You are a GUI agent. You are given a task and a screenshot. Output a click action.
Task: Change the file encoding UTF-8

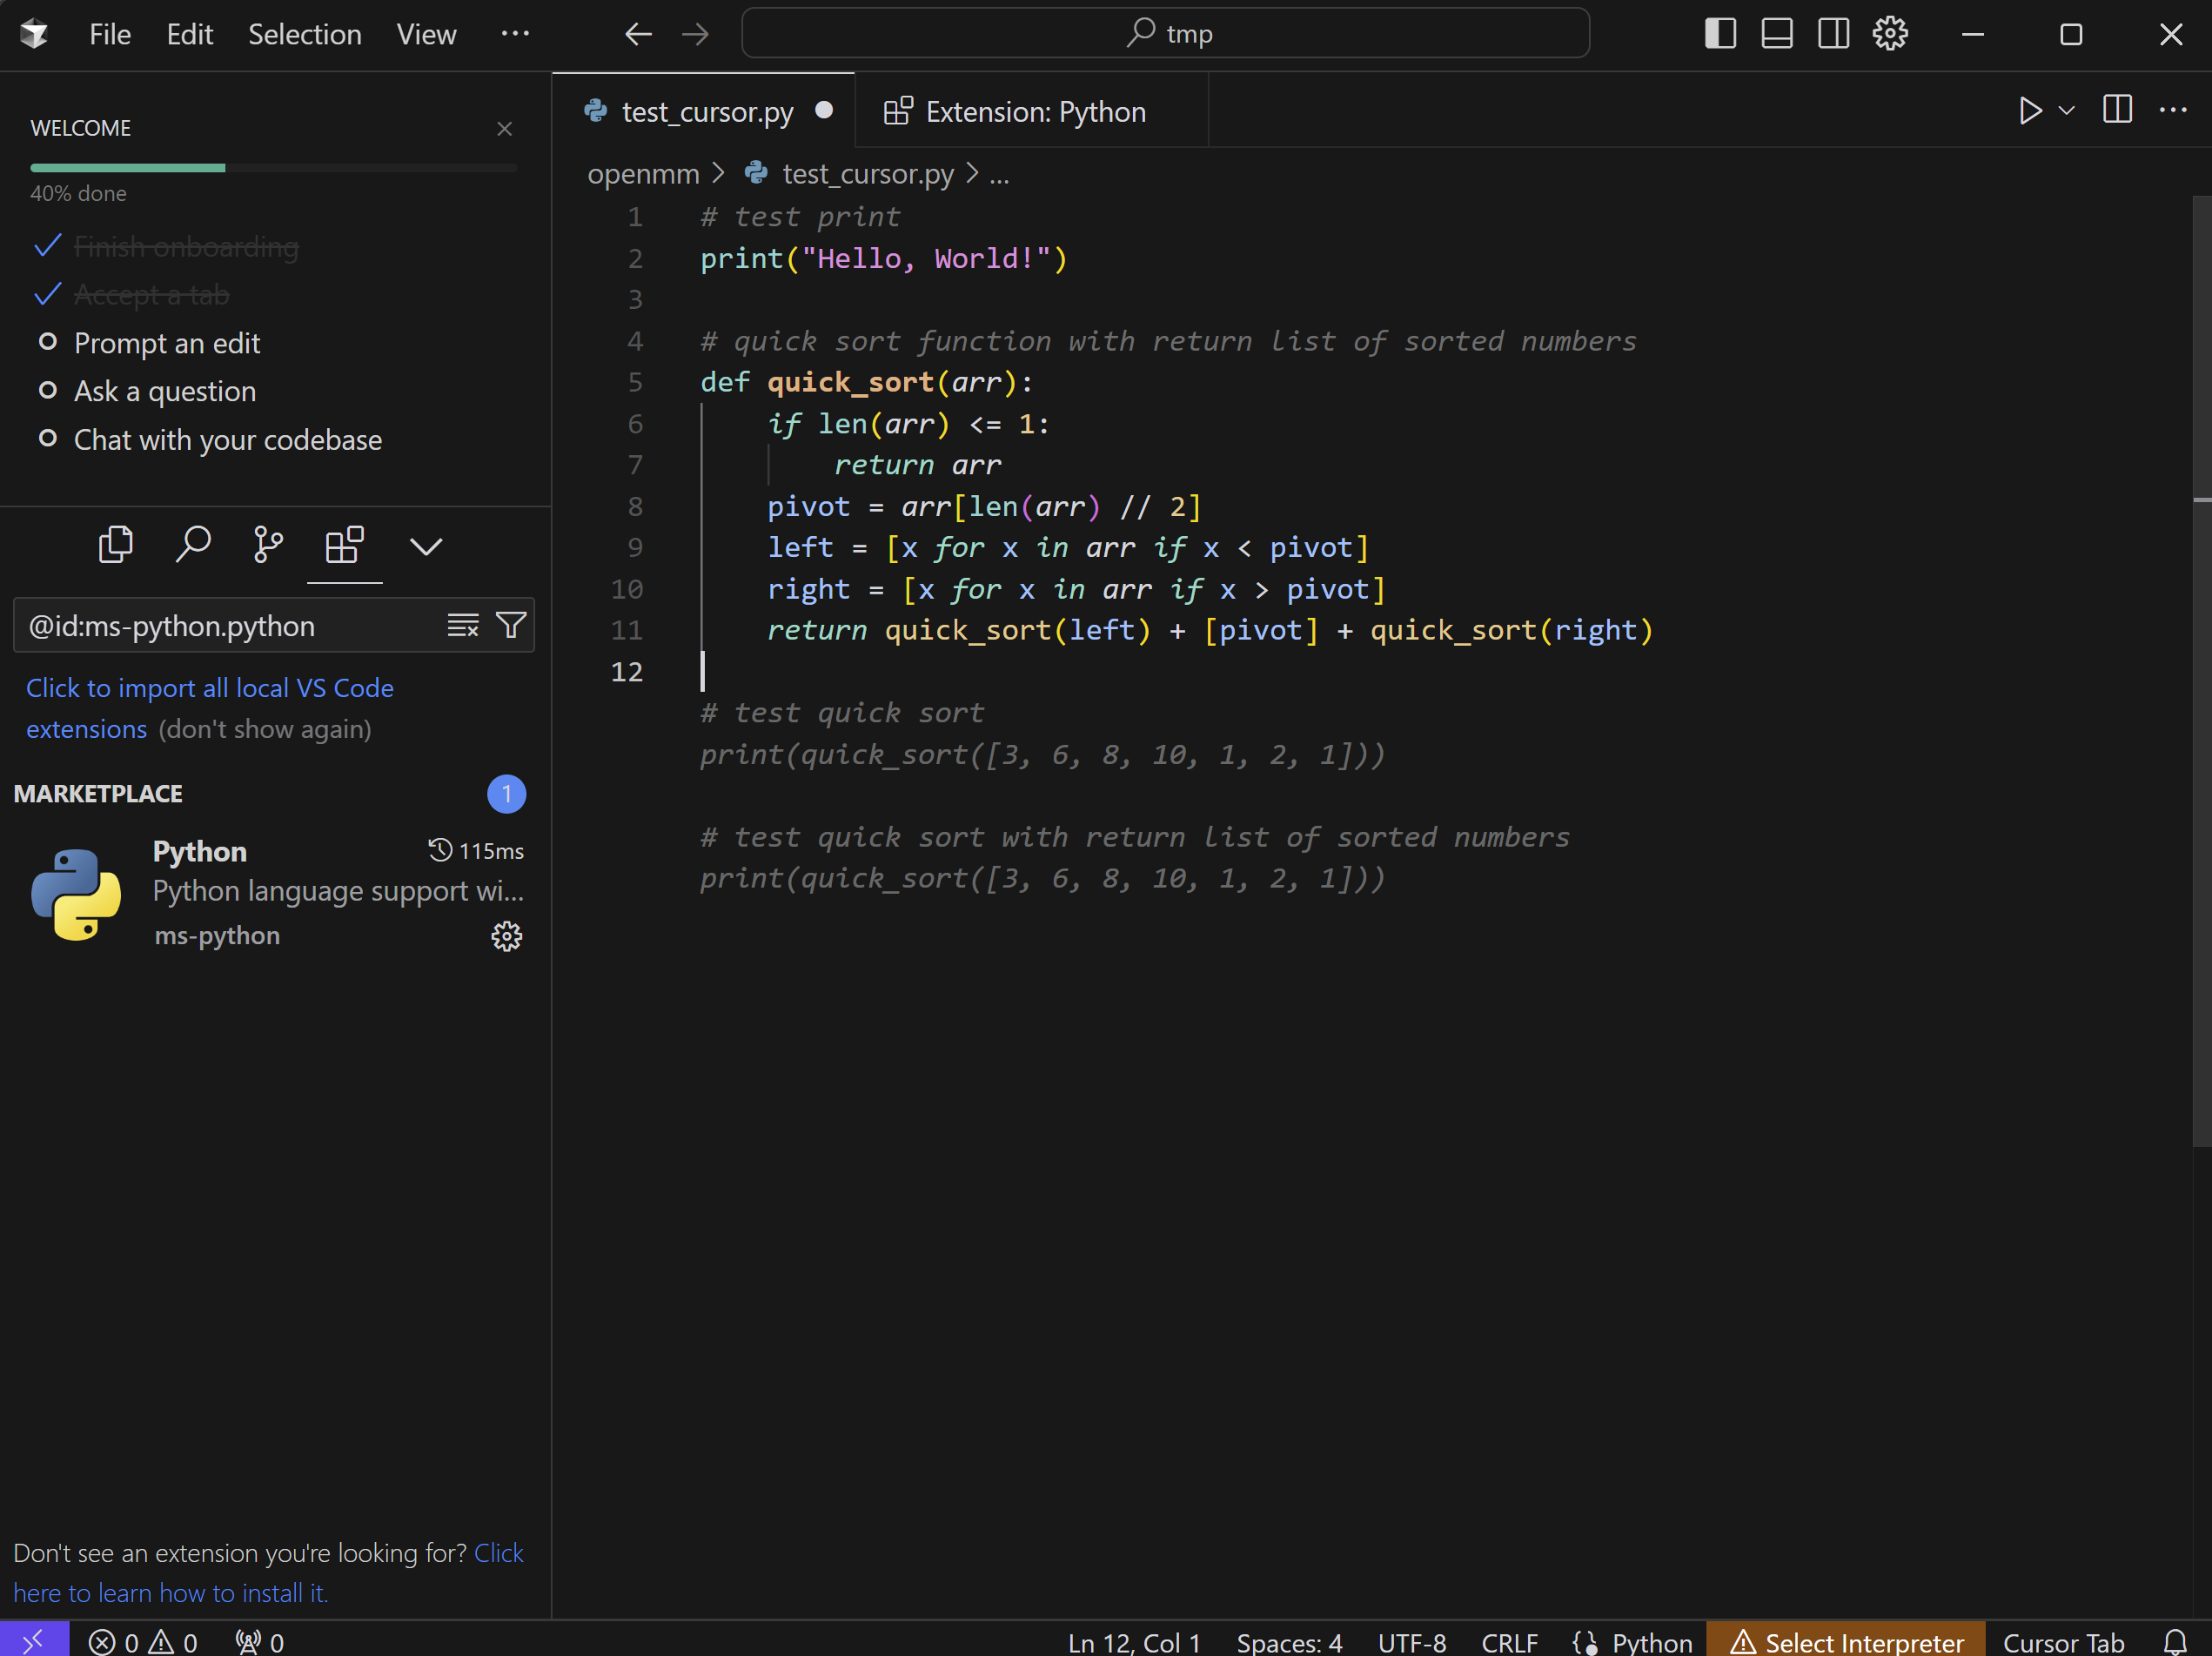(x=1412, y=1642)
